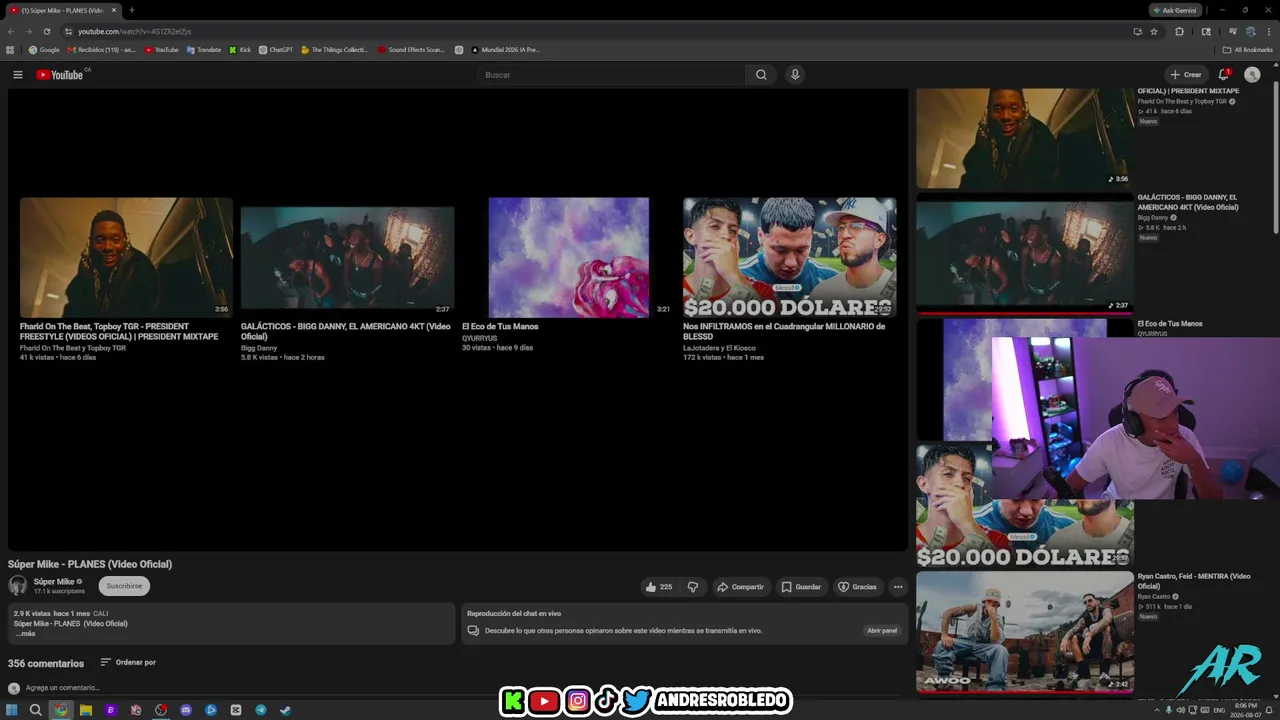This screenshot has width=1280, height=720.
Task: Reload the page in Chrome
Action: click(46, 31)
